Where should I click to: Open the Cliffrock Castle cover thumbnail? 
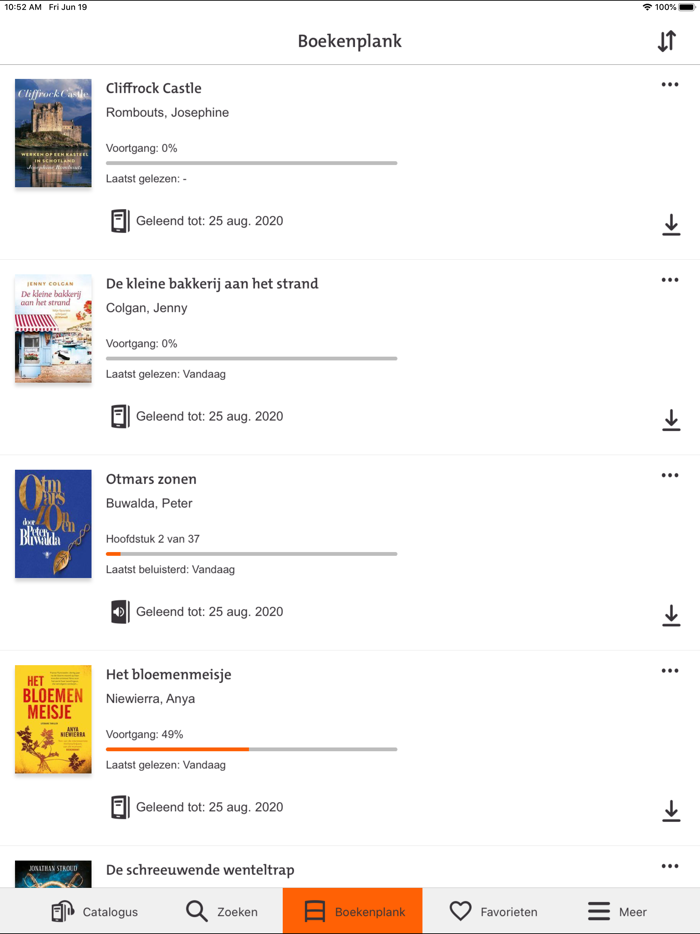[x=53, y=133]
